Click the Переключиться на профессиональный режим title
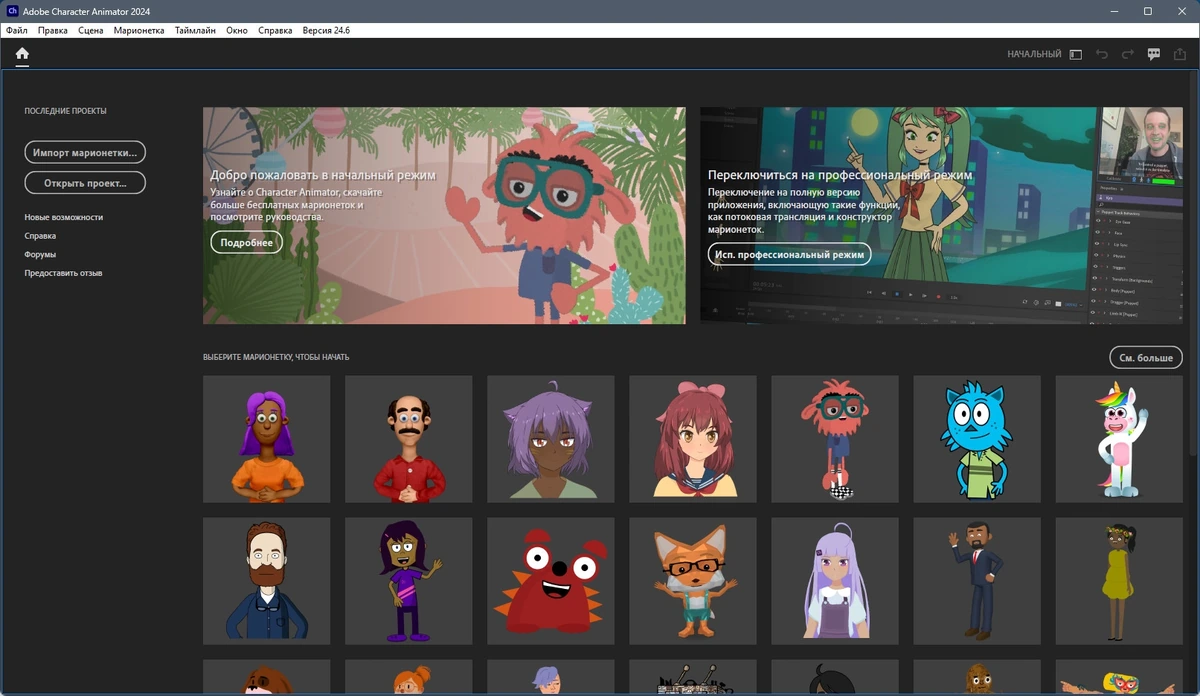Screen dimensions: 1200x696 tap(840, 175)
